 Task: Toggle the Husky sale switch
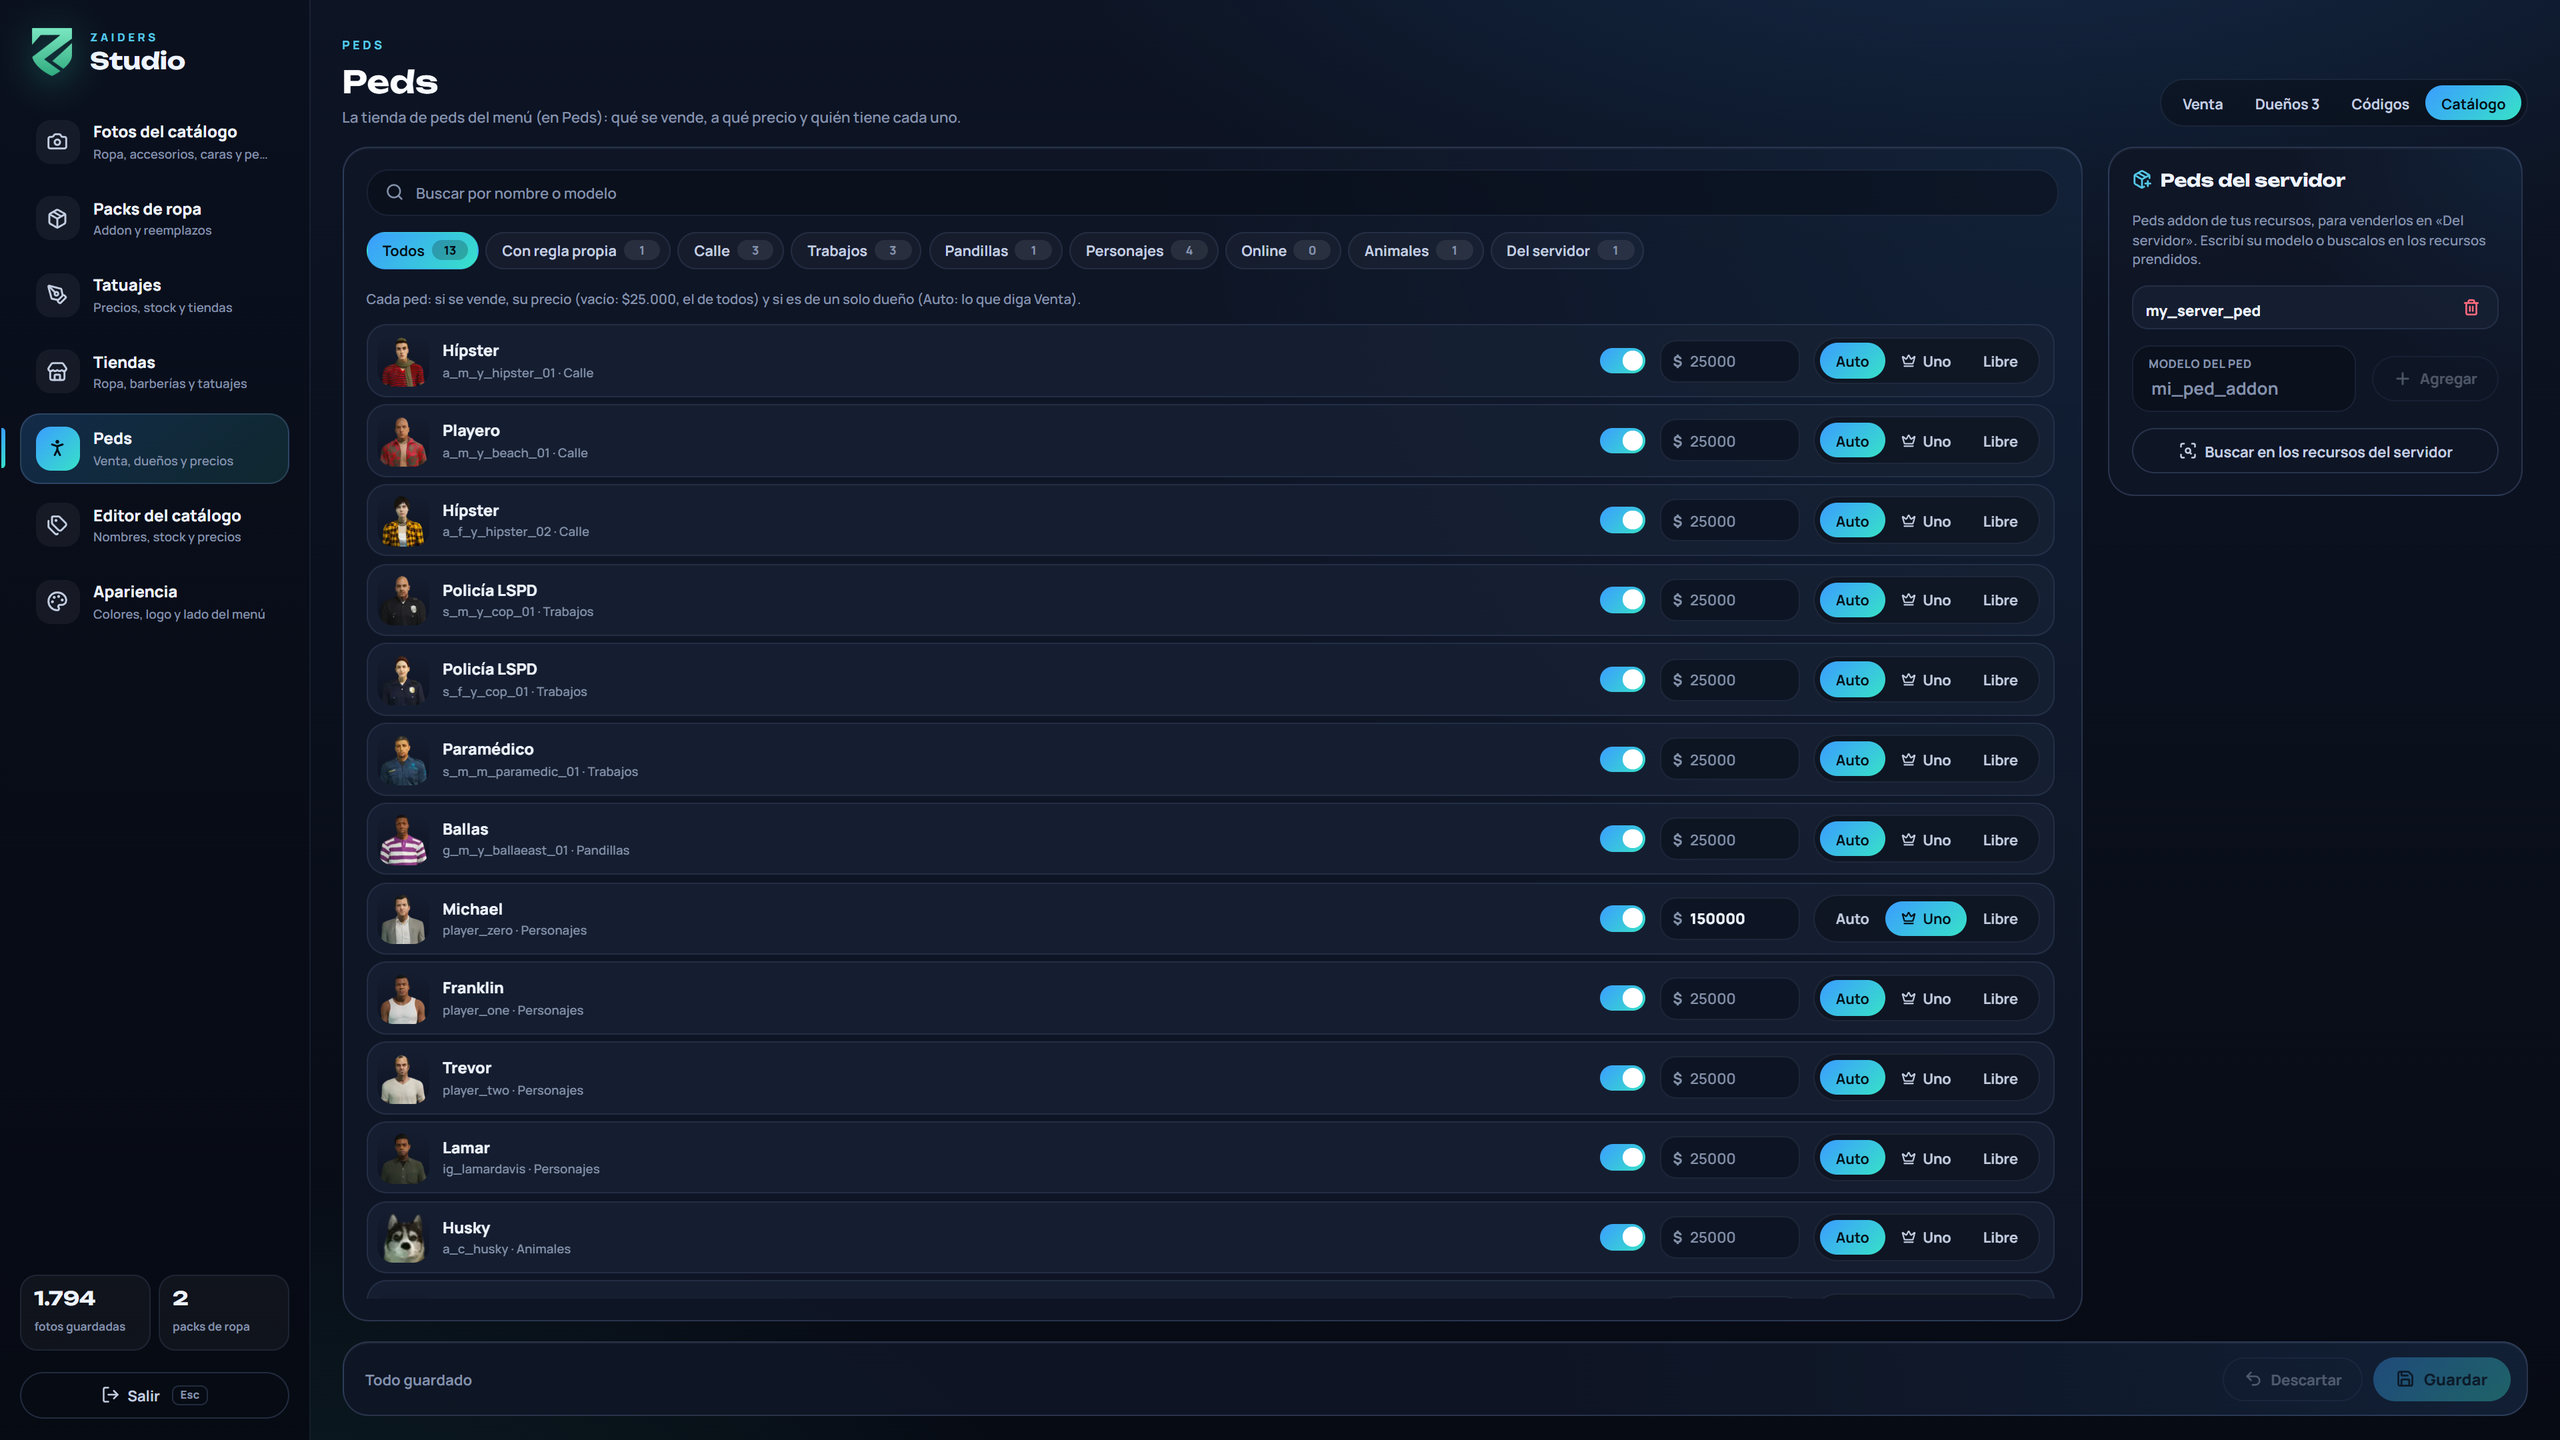(x=1622, y=1237)
